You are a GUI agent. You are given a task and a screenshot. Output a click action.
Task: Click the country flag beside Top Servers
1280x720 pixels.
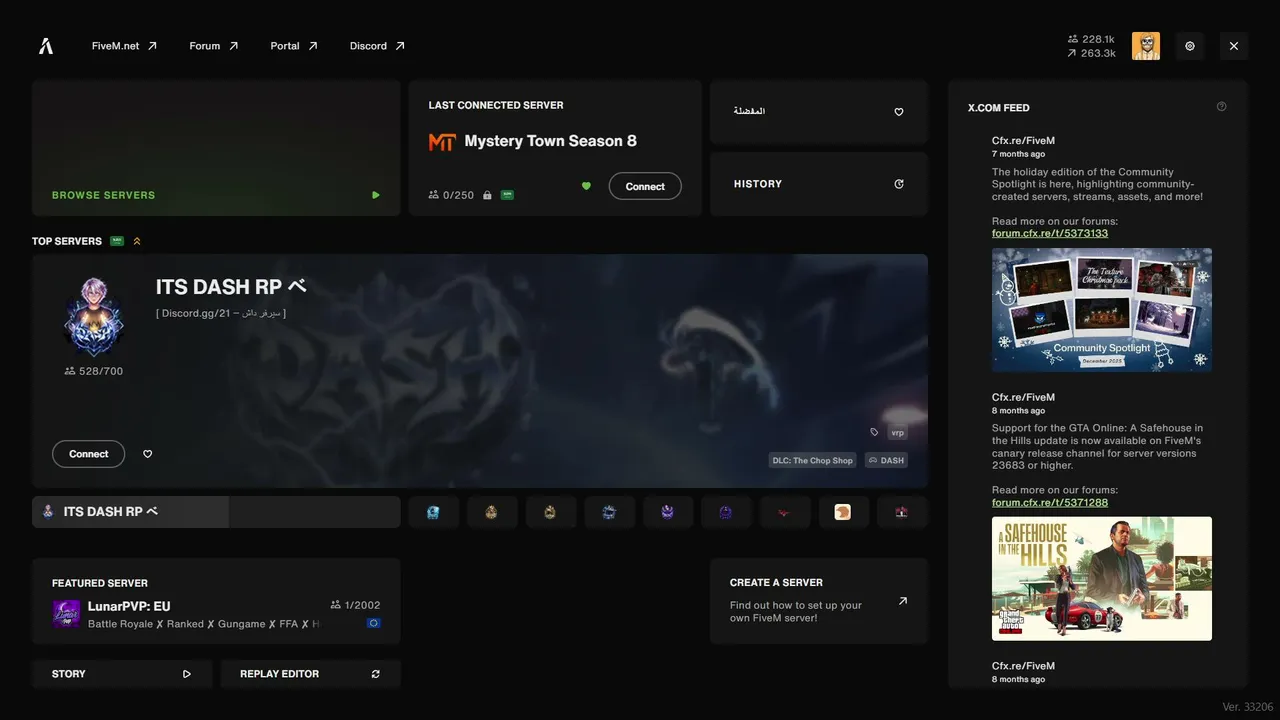click(117, 241)
